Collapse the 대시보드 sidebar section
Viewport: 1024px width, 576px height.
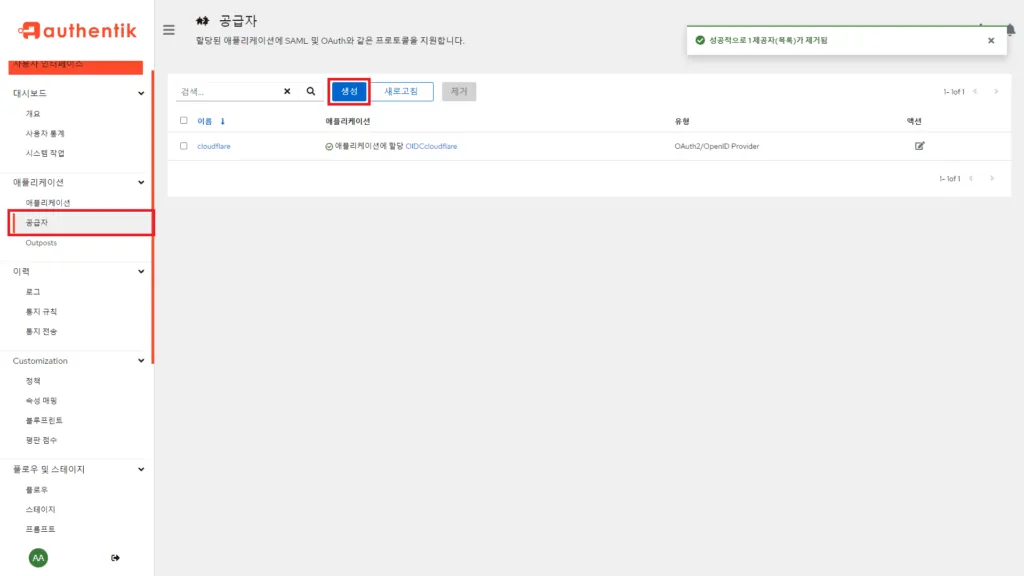[143, 91]
